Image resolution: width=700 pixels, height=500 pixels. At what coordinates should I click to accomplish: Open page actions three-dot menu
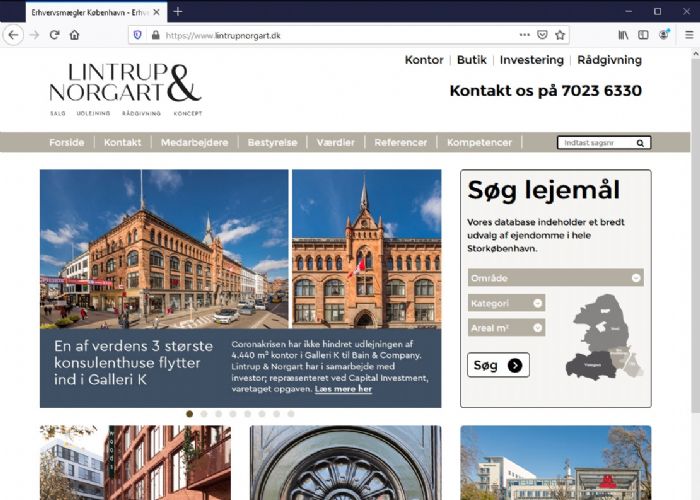(x=525, y=35)
